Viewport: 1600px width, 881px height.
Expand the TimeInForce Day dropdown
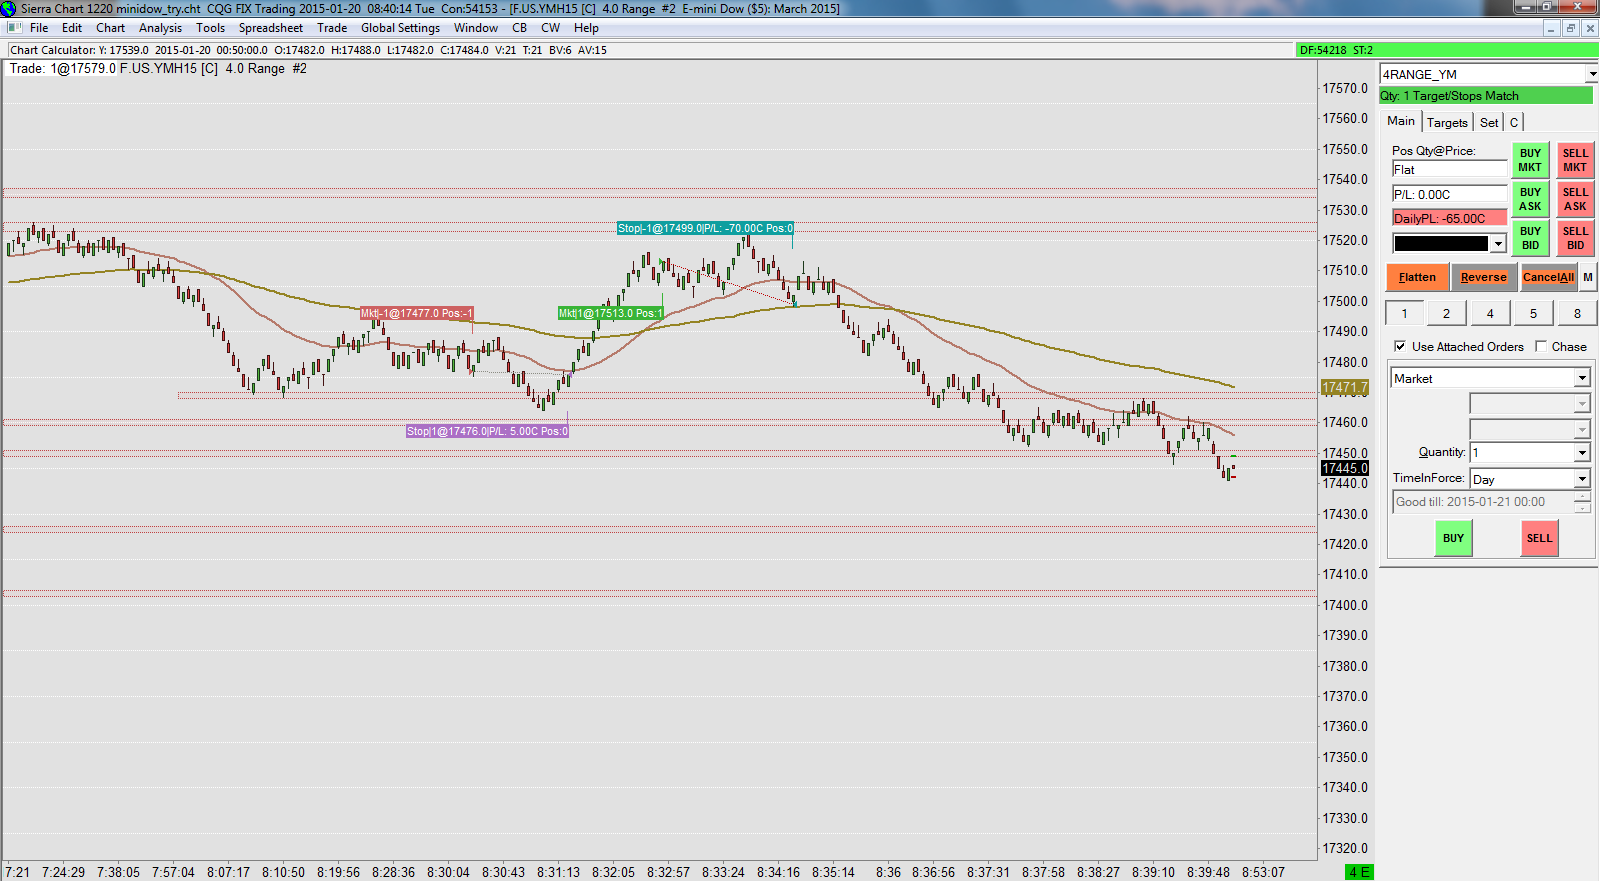[x=1582, y=479]
